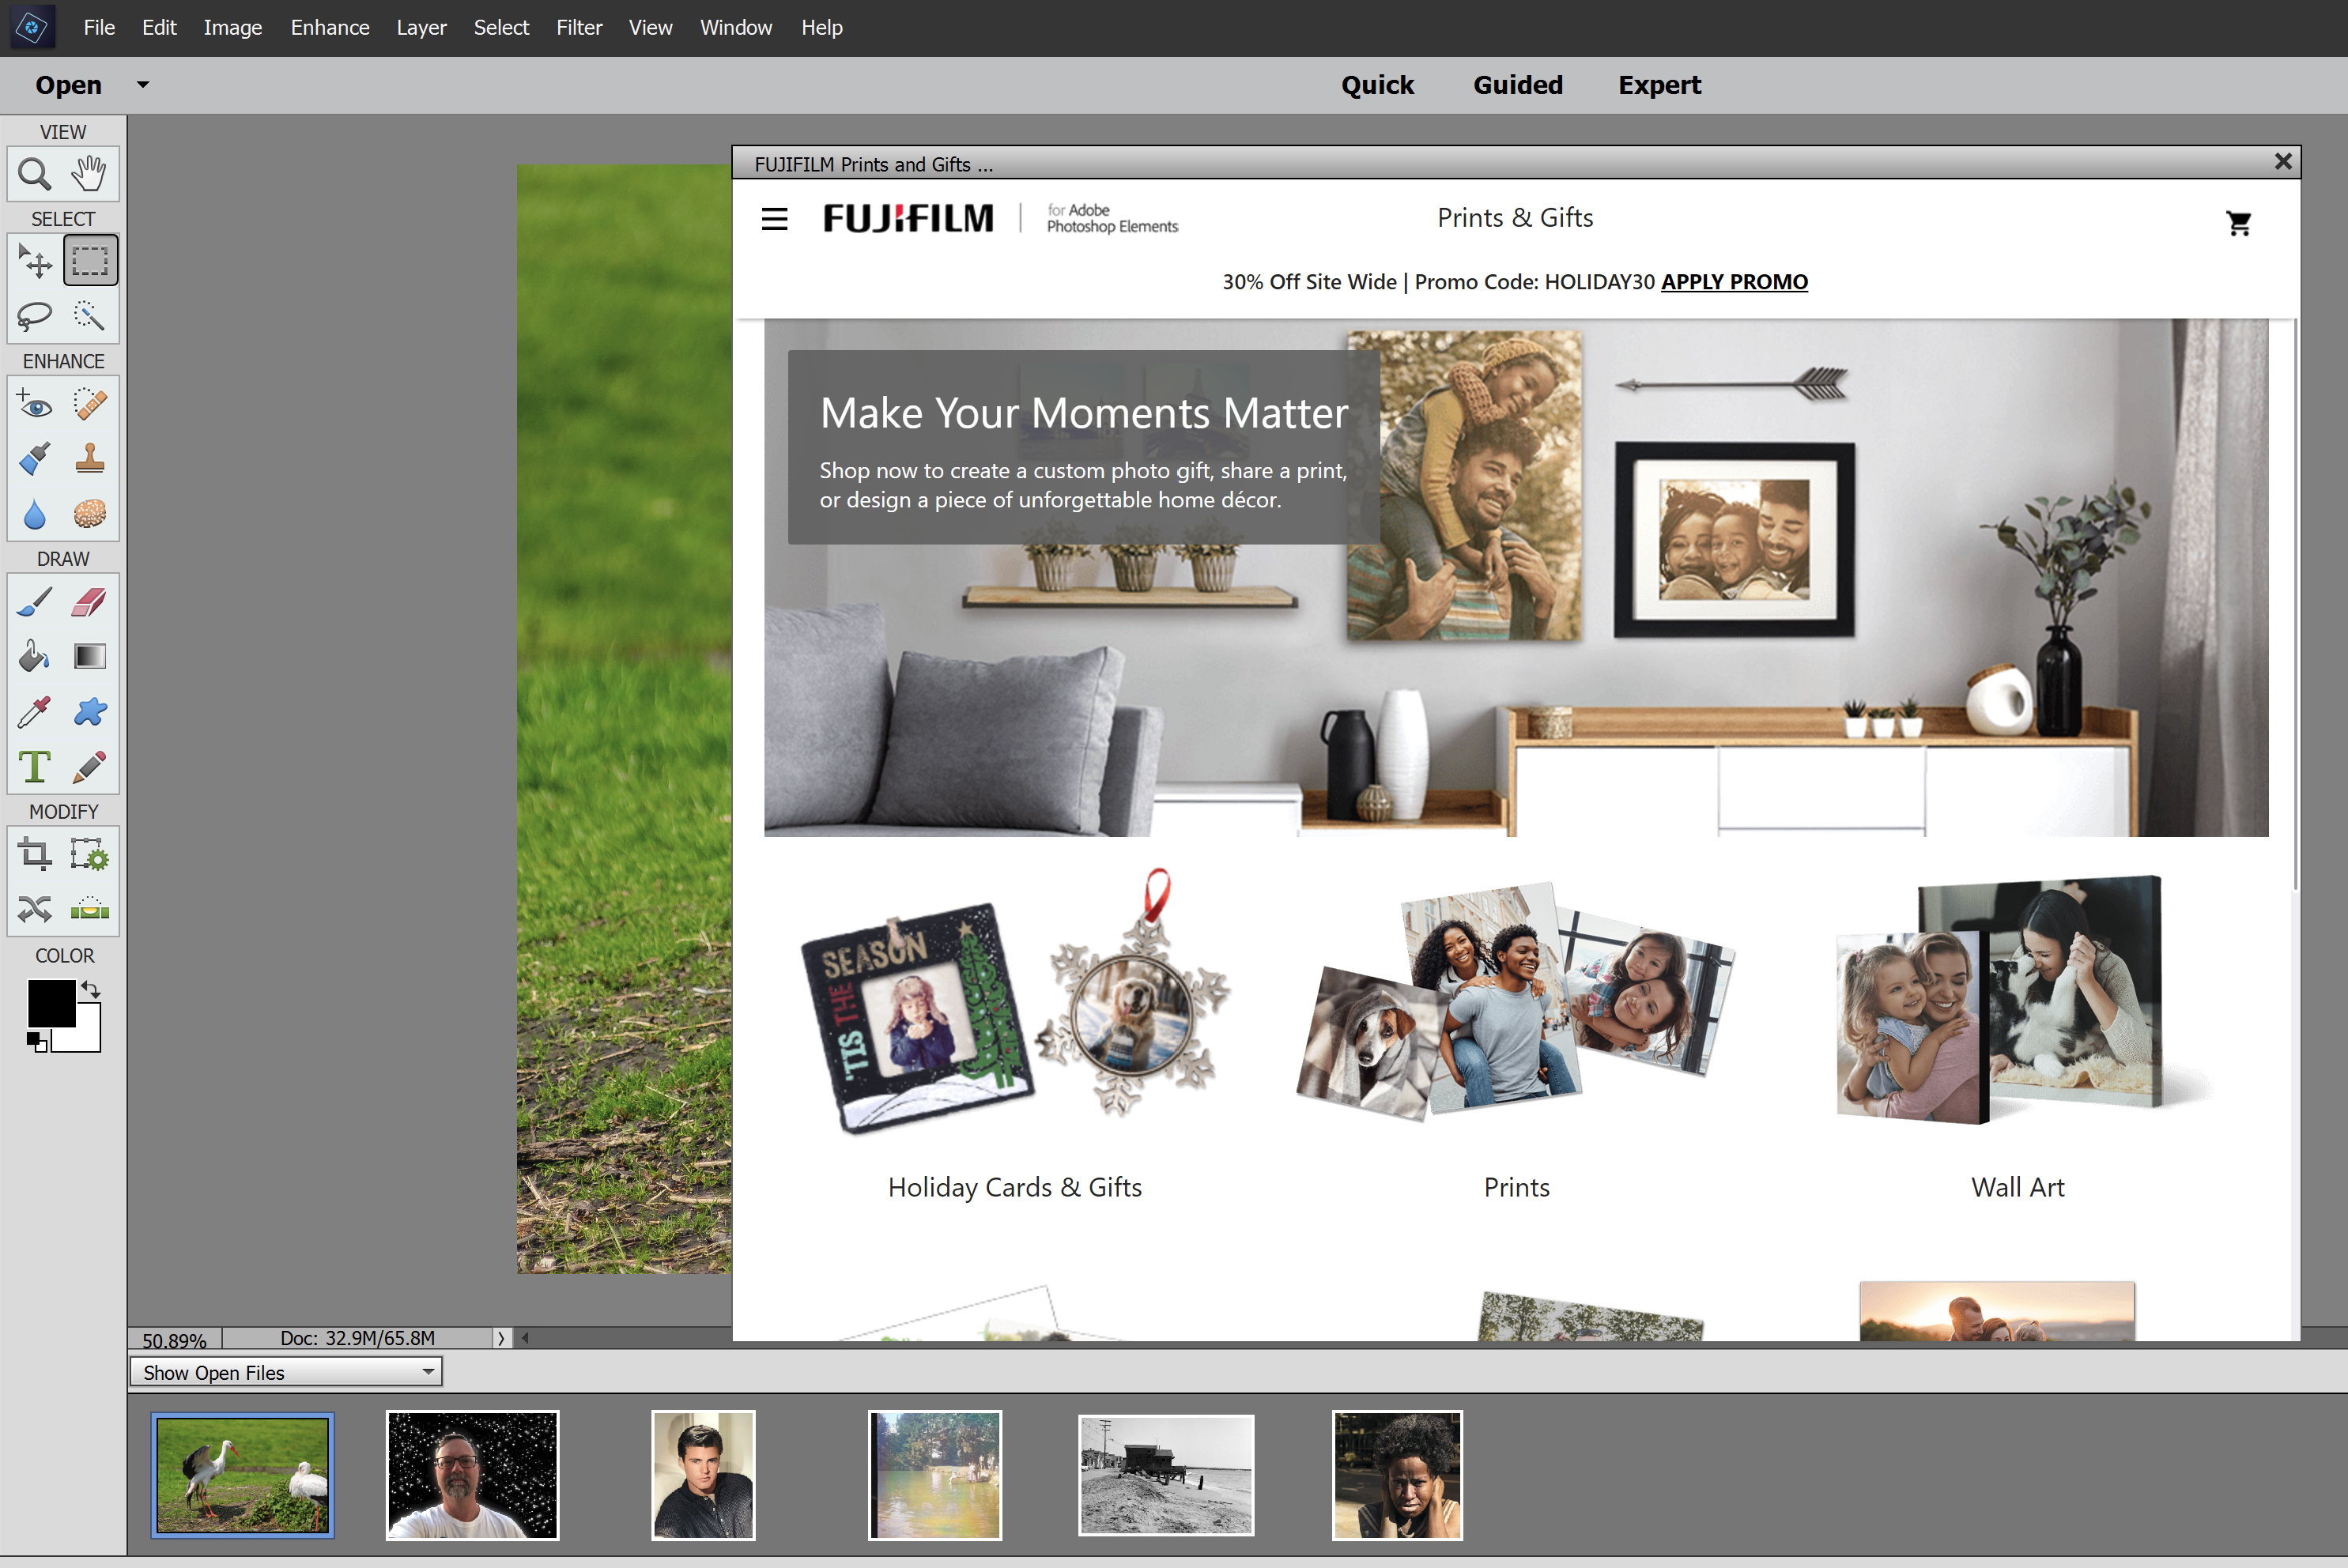Open the Filter menu
The height and width of the screenshot is (1568, 2348).
(579, 27)
